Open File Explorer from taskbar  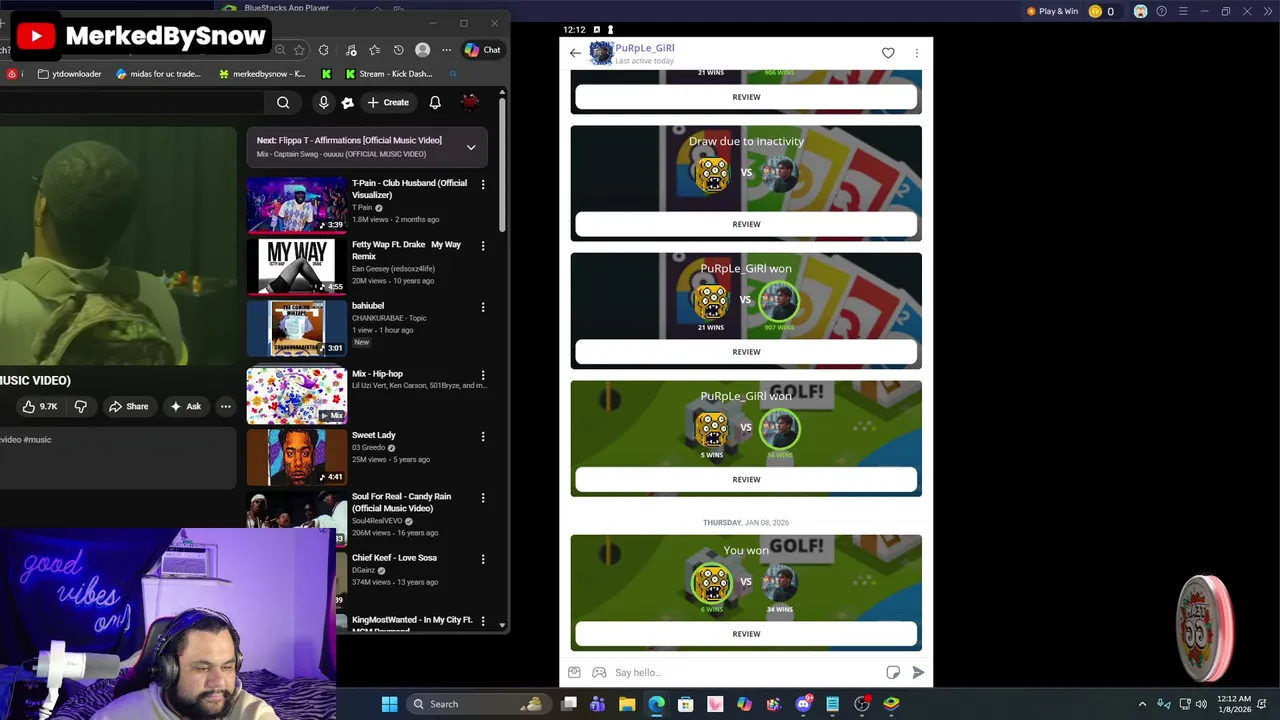(627, 704)
